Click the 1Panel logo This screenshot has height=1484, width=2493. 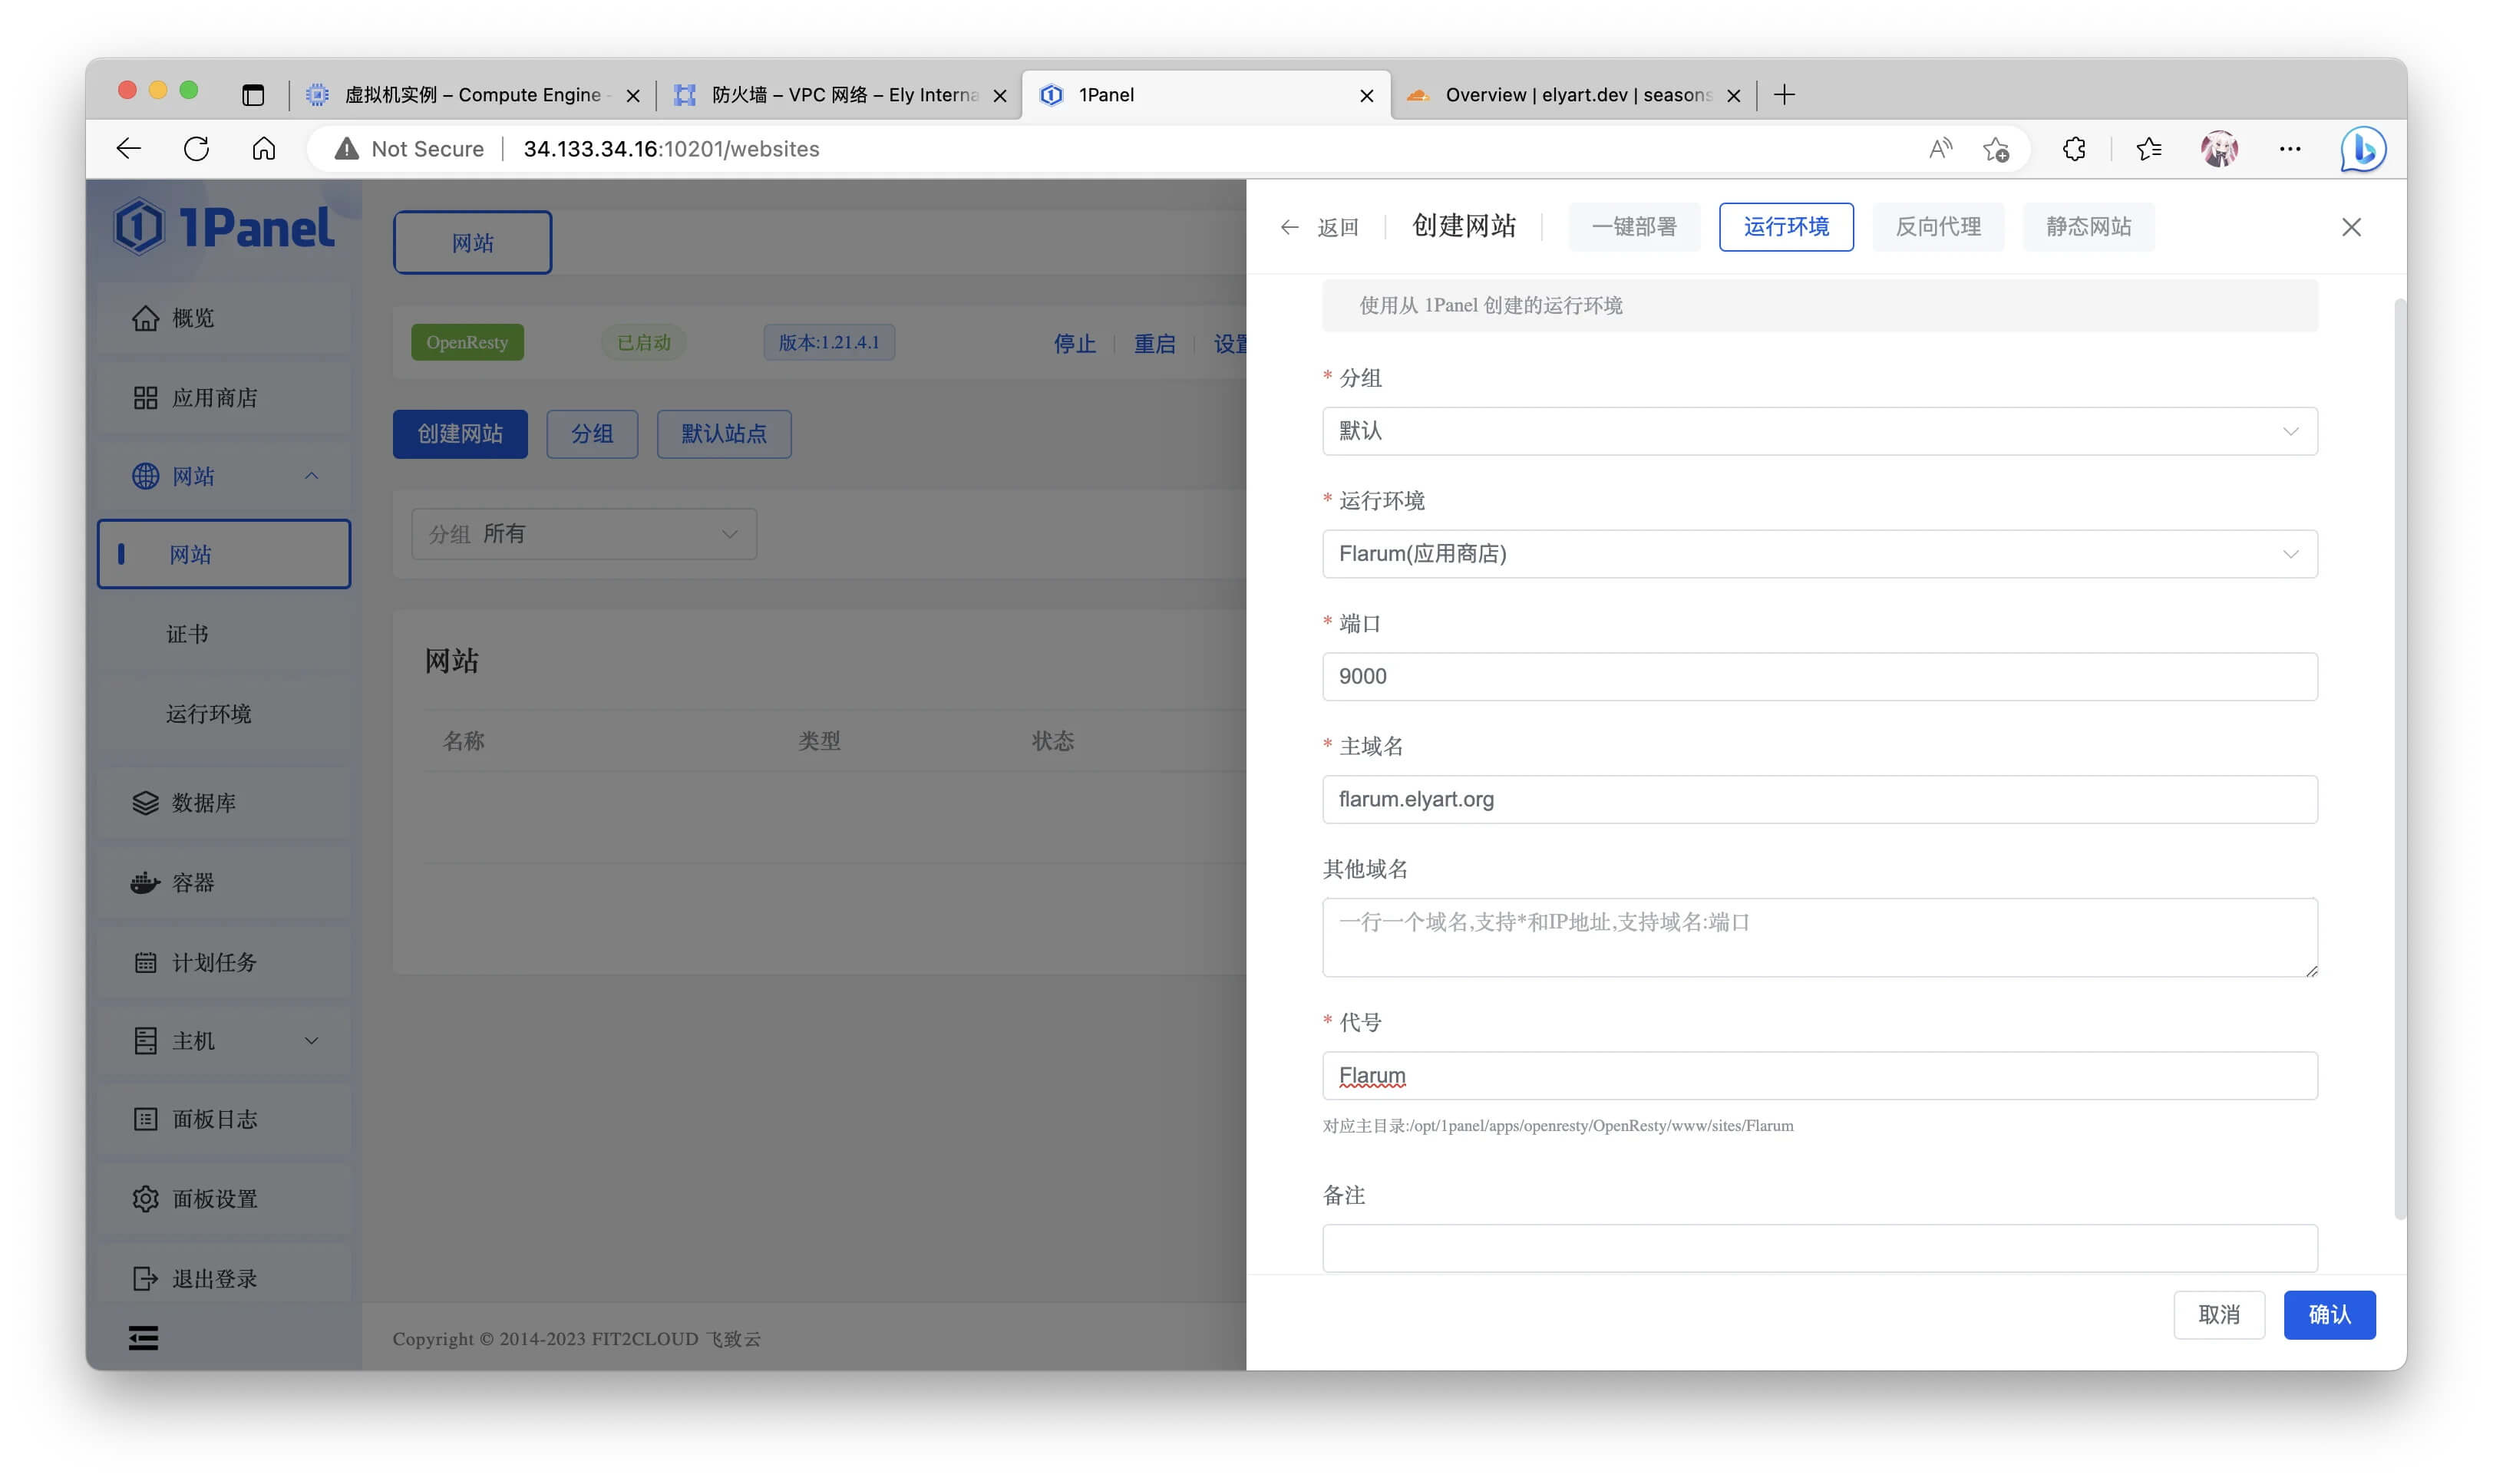click(x=223, y=226)
